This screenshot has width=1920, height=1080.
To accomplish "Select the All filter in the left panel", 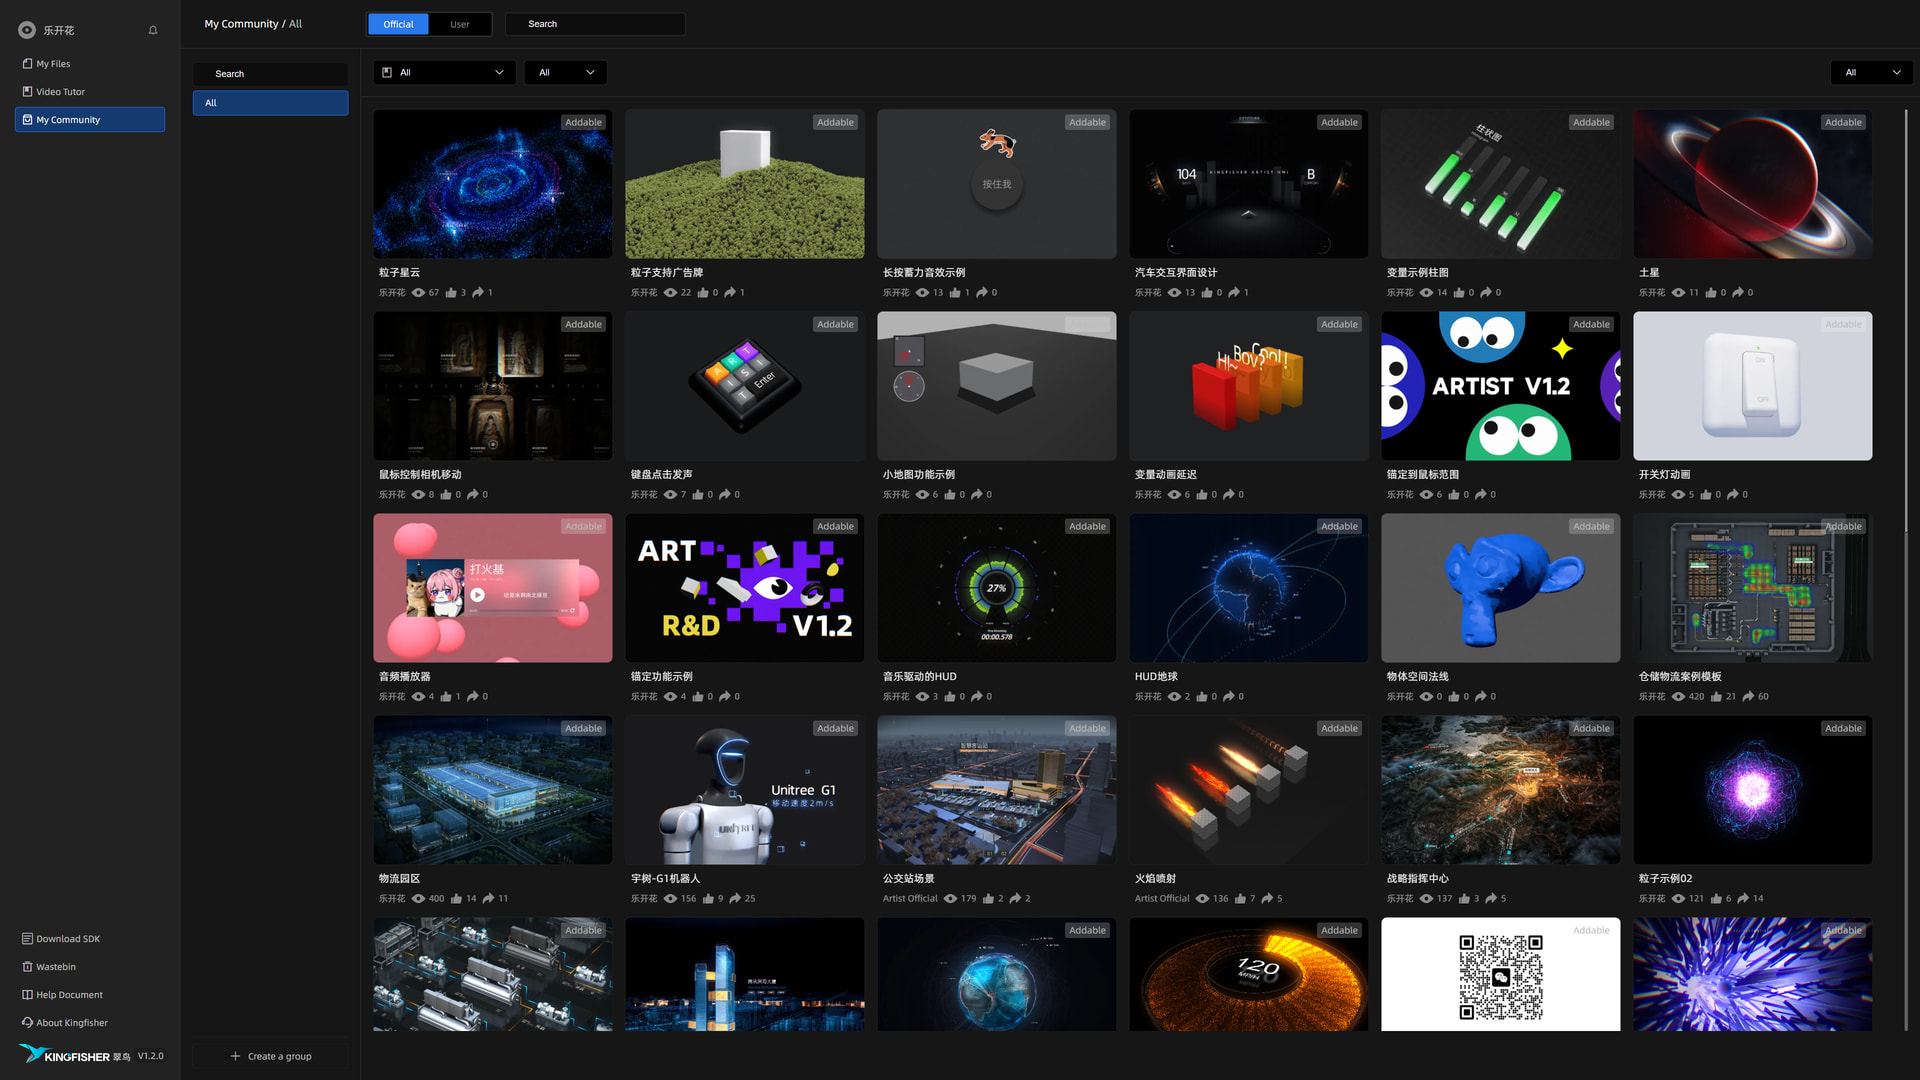I will pyautogui.click(x=270, y=102).
